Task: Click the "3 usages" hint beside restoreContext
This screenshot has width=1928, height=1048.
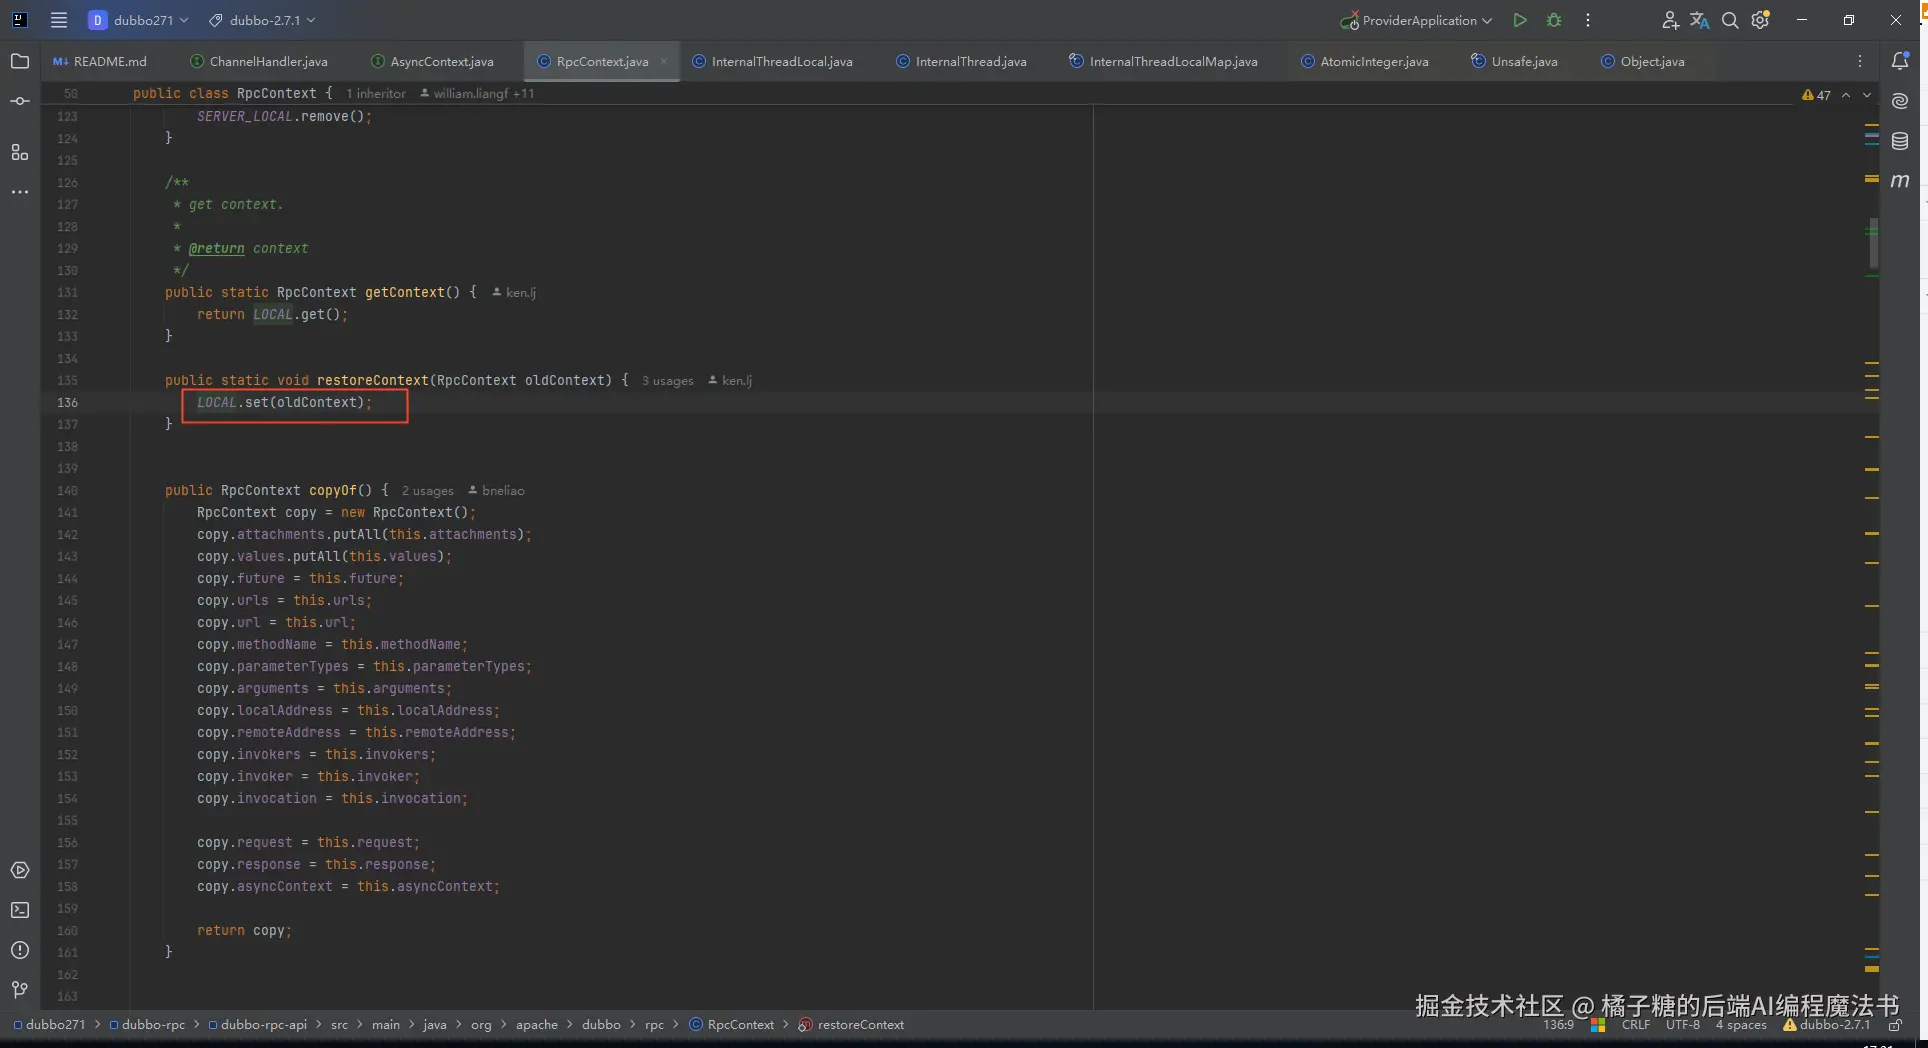Action: coord(667,381)
